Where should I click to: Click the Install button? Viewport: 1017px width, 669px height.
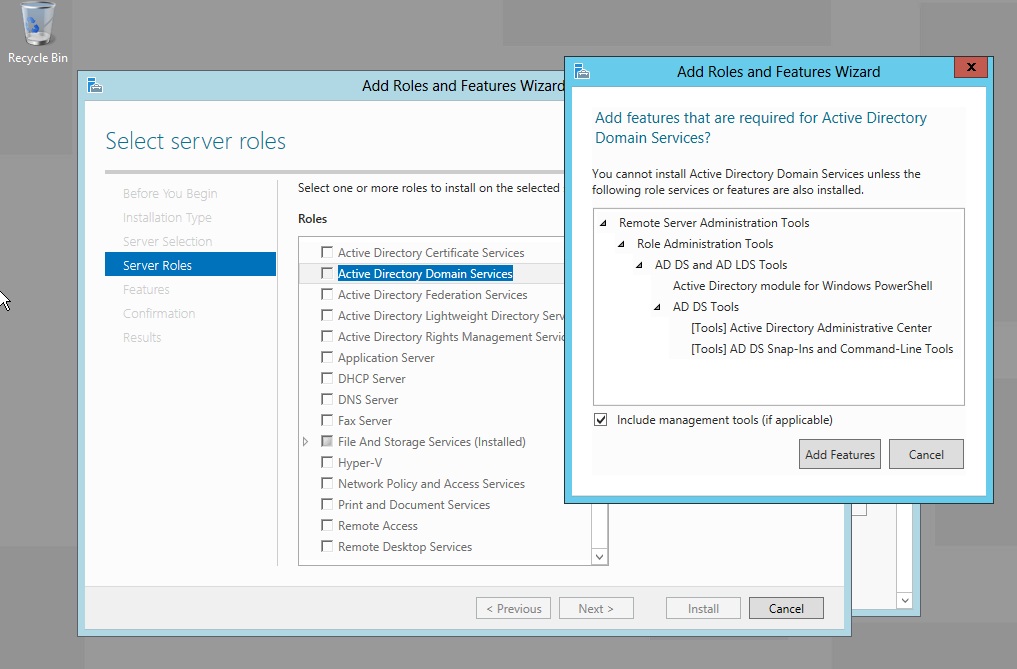[703, 609]
